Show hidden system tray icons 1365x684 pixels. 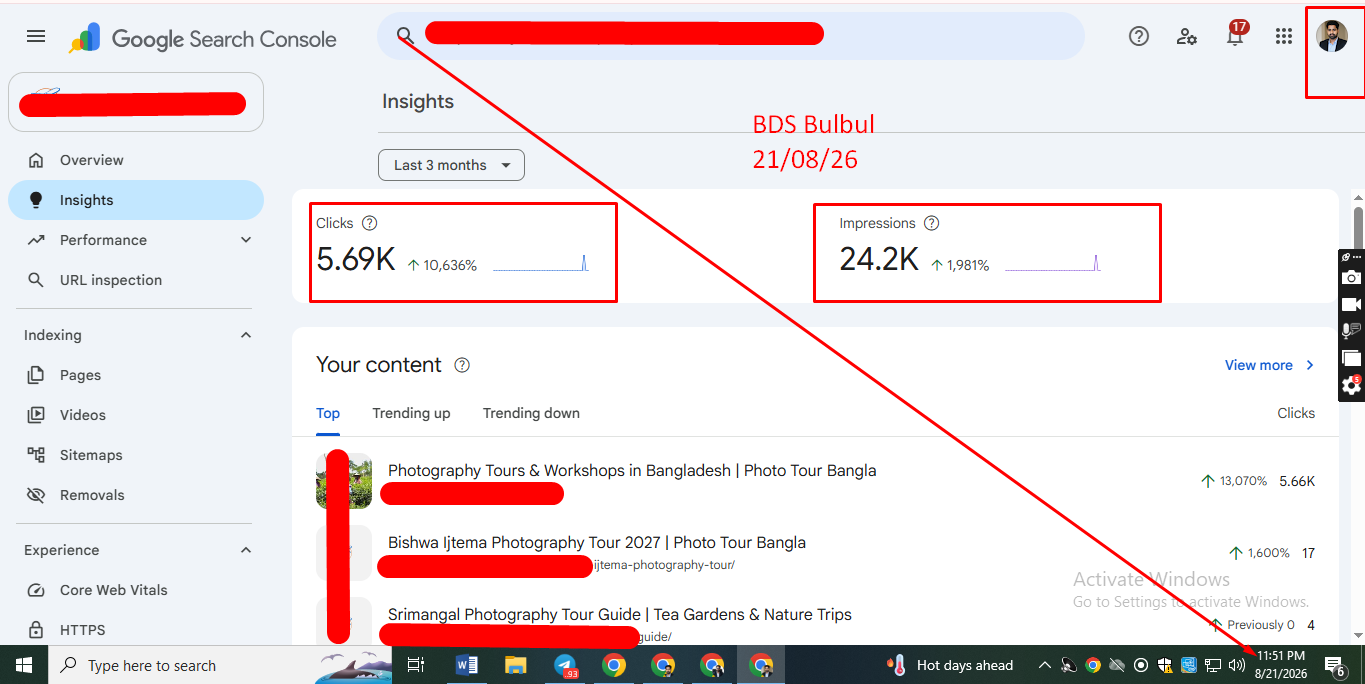1045,665
